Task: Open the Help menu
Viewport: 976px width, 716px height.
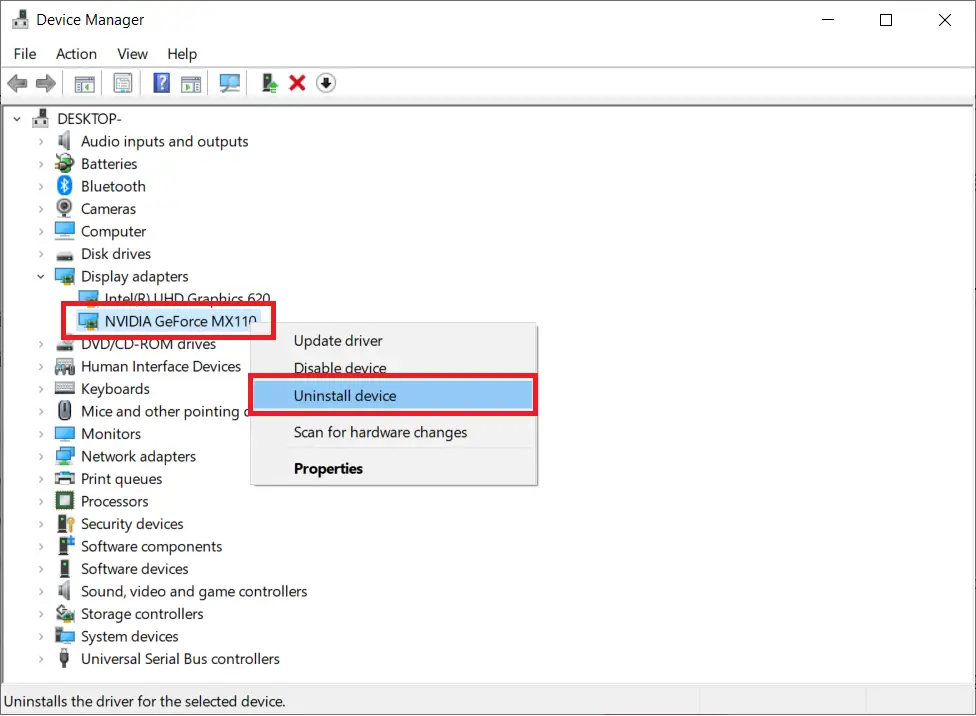Action: 182,54
